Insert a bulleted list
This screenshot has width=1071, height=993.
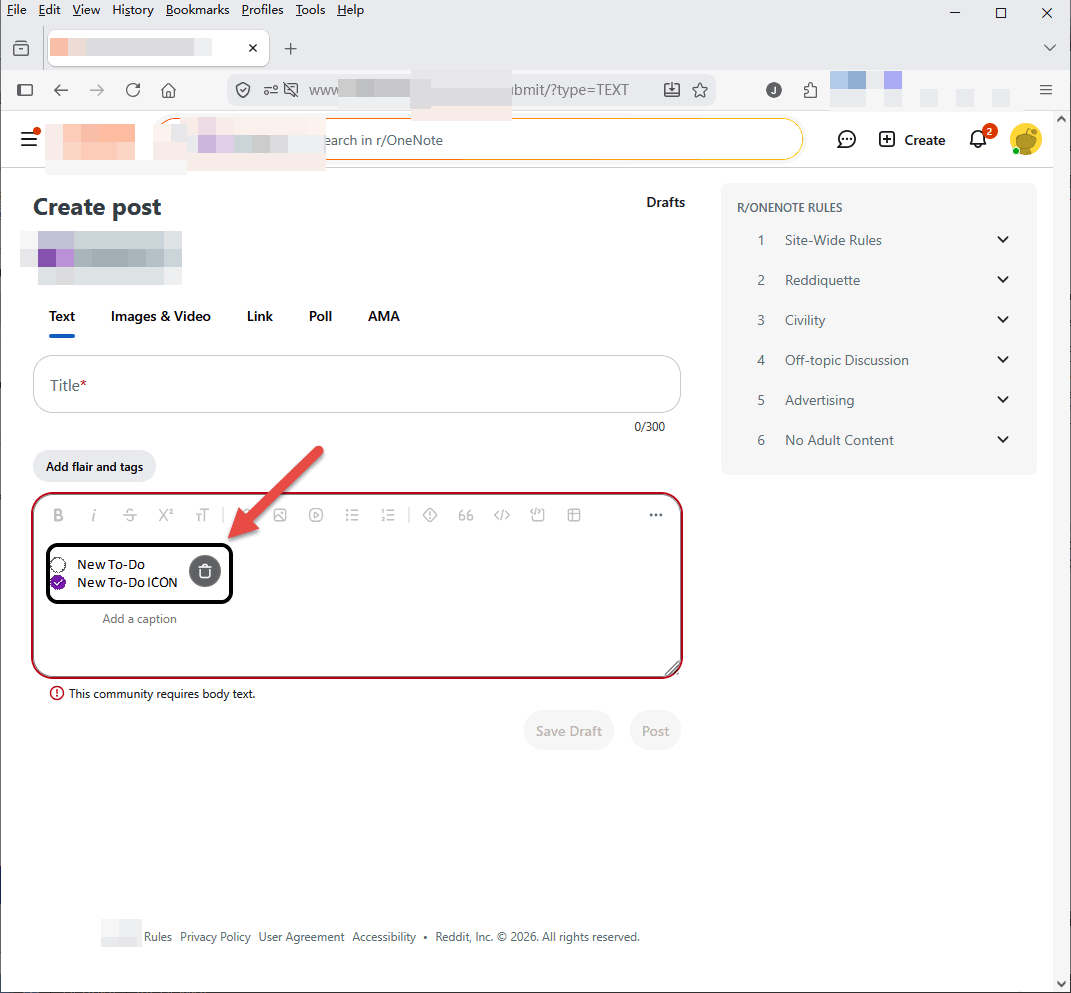352,515
